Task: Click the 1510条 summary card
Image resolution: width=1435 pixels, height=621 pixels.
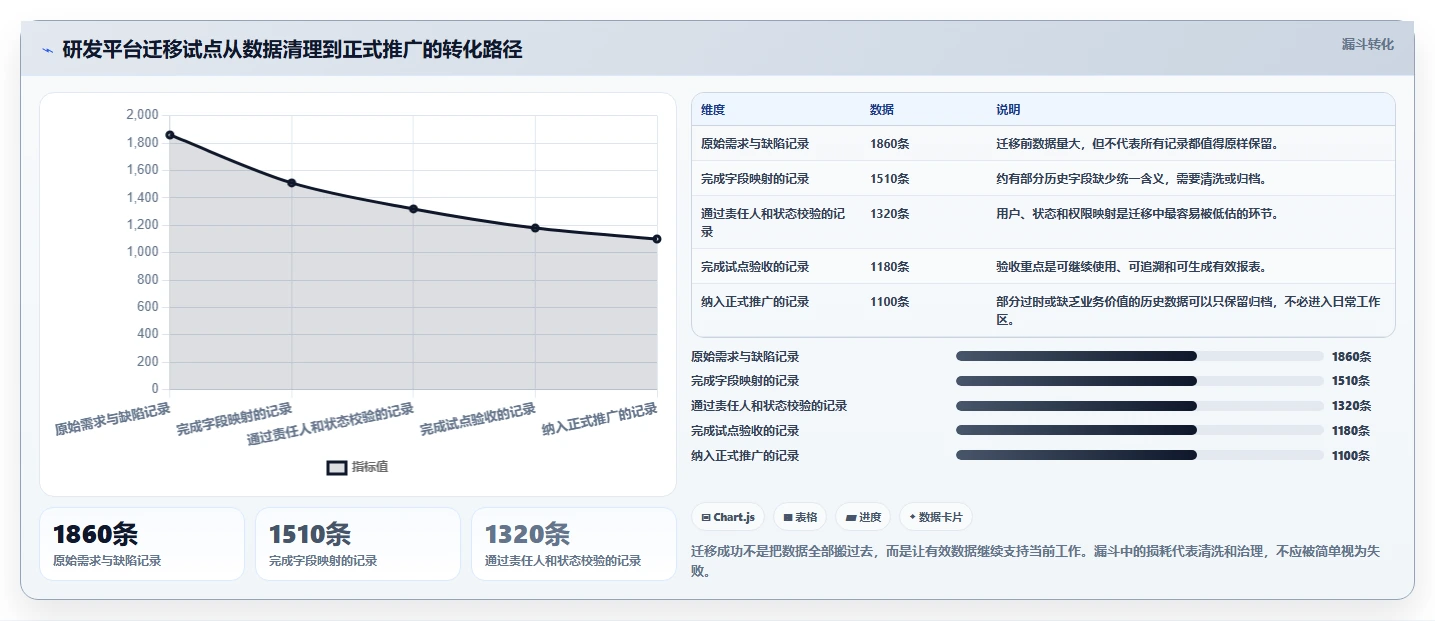Action: (x=358, y=544)
